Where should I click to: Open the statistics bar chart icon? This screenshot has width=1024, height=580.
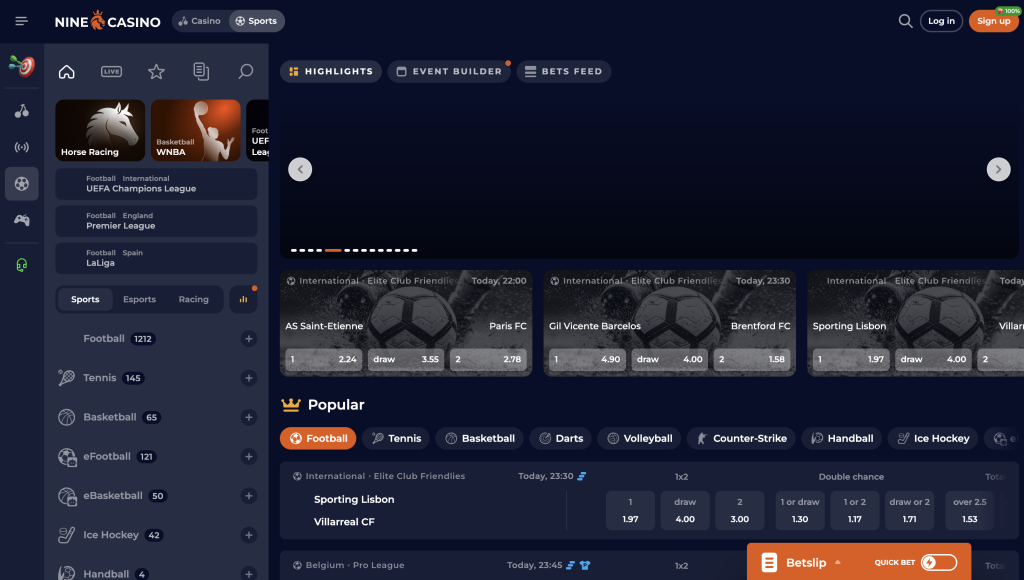[243, 299]
